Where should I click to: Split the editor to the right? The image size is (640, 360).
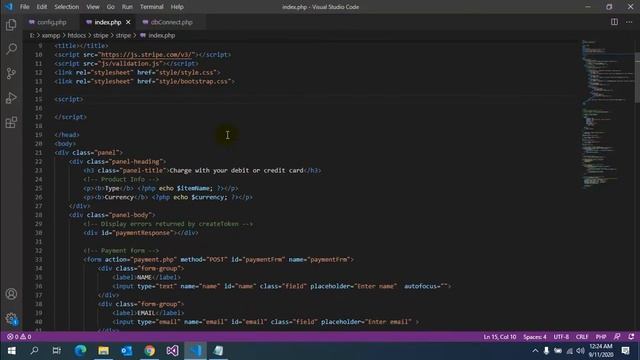pyautogui.click(x=614, y=22)
